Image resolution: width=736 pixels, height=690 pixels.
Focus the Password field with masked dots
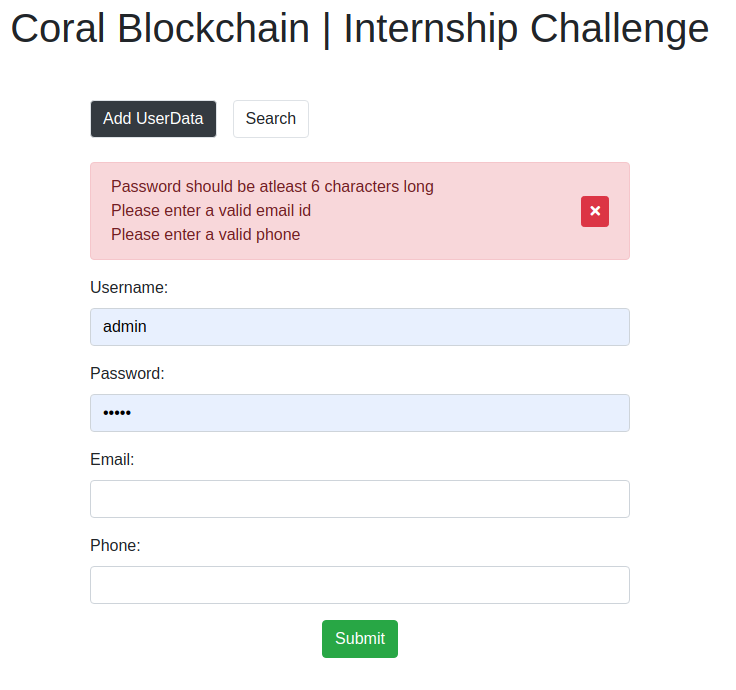[x=360, y=413]
